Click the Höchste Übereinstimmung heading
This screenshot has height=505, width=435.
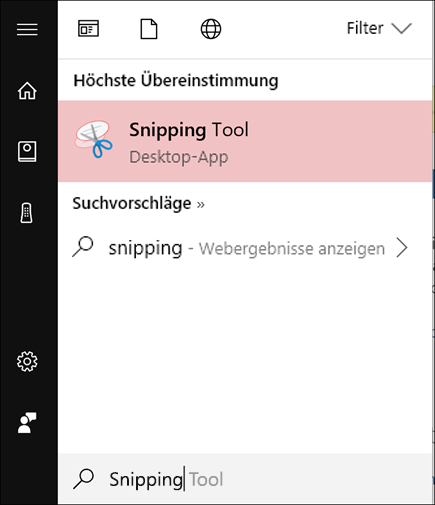point(176,81)
